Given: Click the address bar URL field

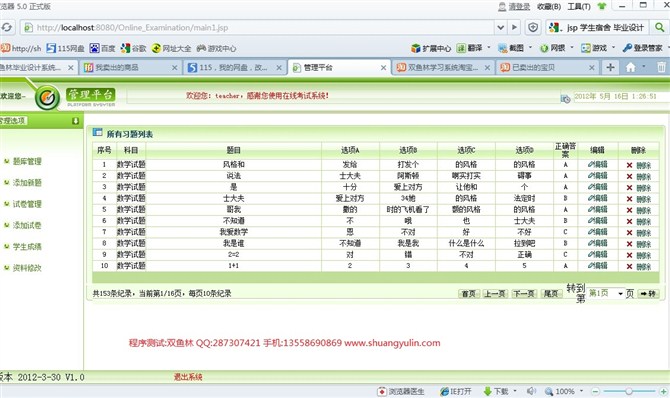Looking at the screenshot, I should tap(256, 28).
